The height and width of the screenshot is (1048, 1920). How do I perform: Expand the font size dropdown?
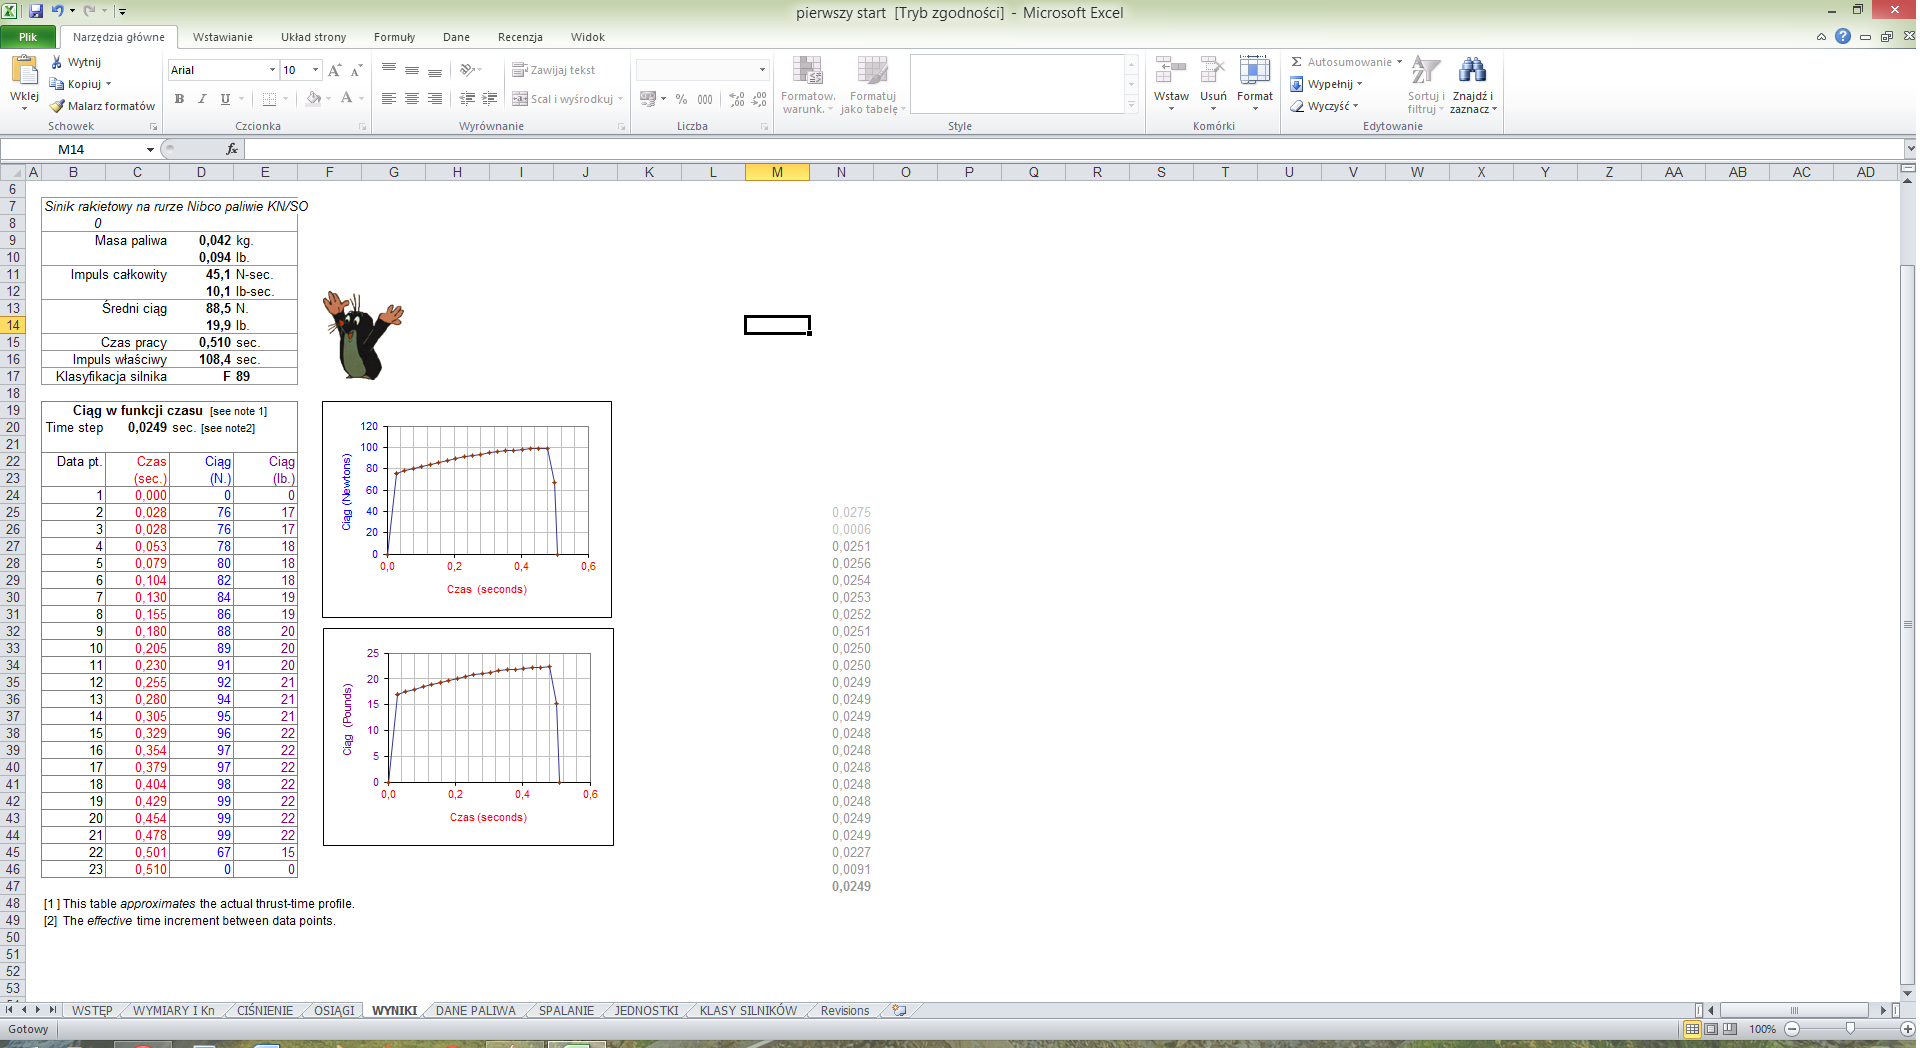point(316,70)
